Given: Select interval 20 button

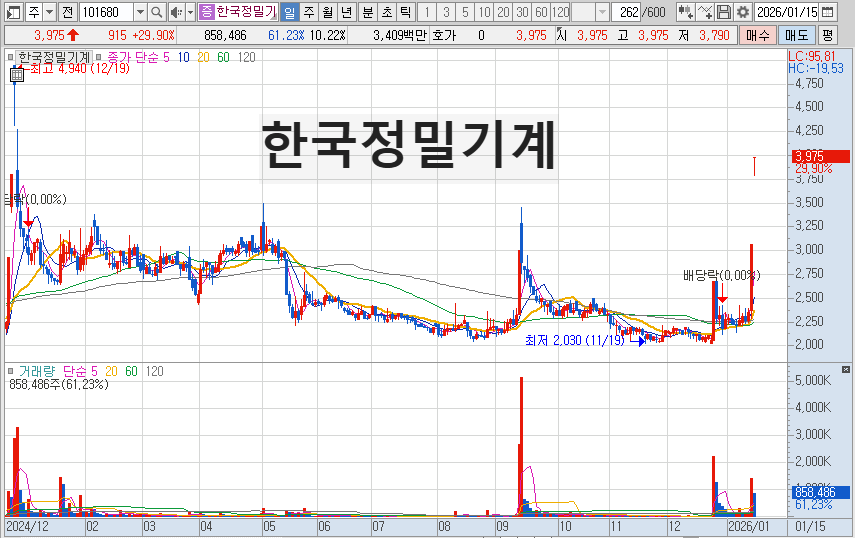Looking at the screenshot, I should point(503,11).
